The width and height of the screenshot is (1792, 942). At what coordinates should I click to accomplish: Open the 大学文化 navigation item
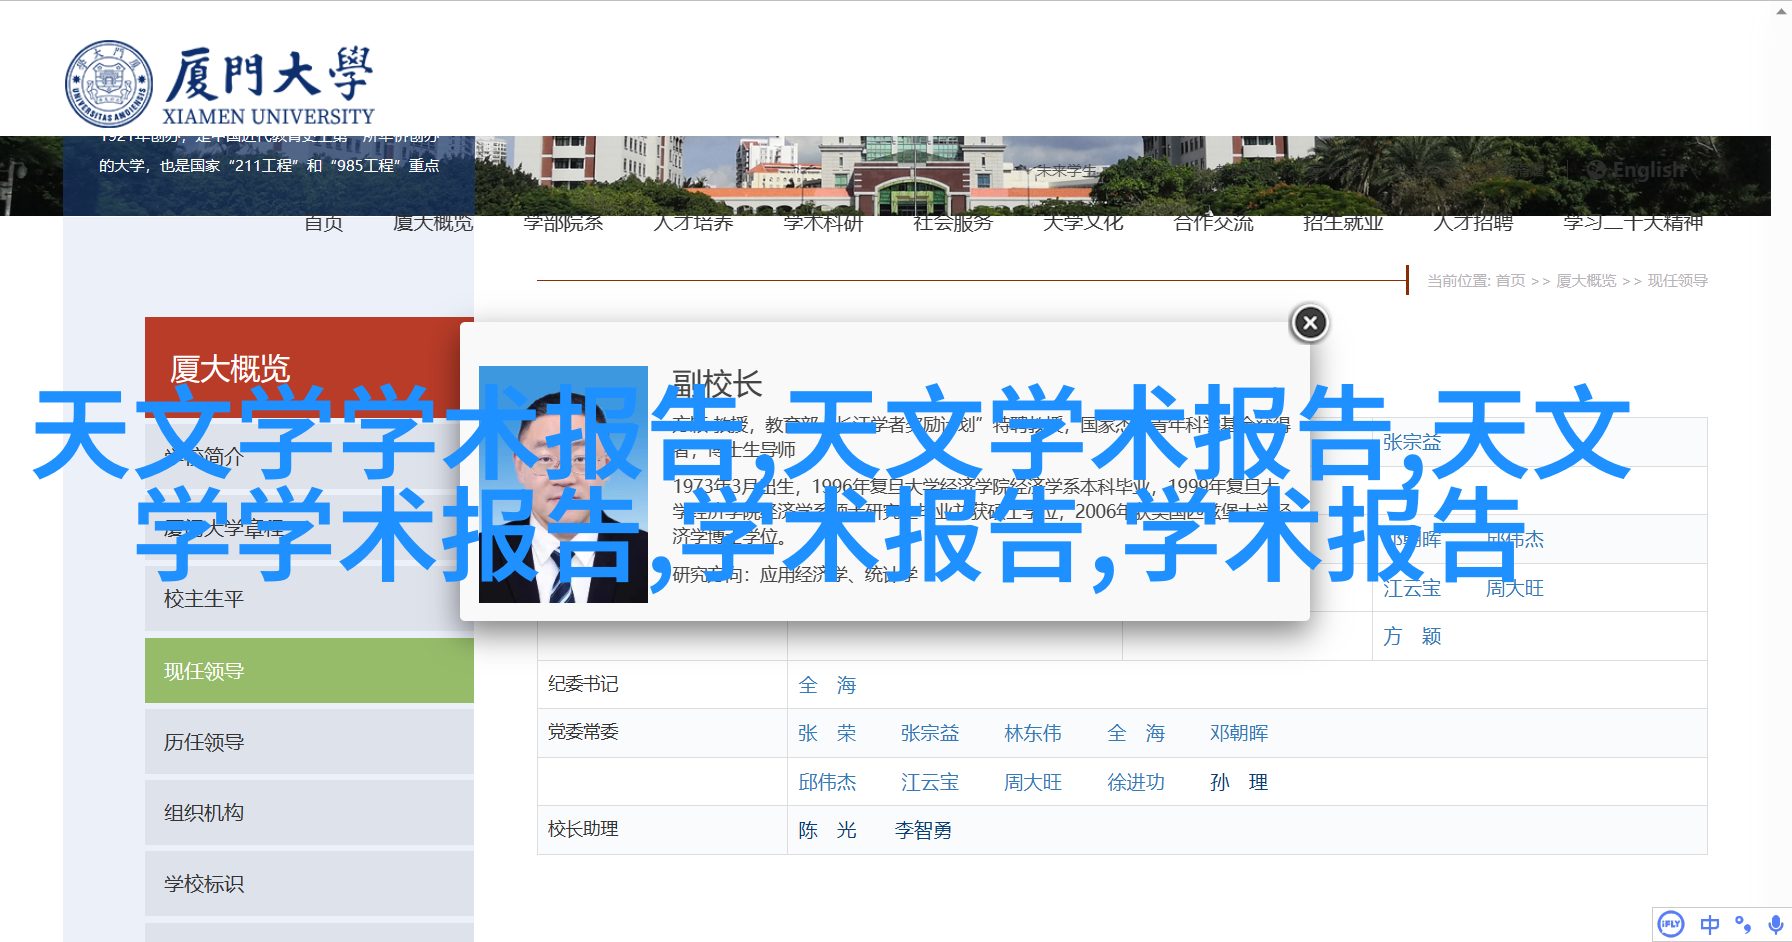[x=1083, y=223]
